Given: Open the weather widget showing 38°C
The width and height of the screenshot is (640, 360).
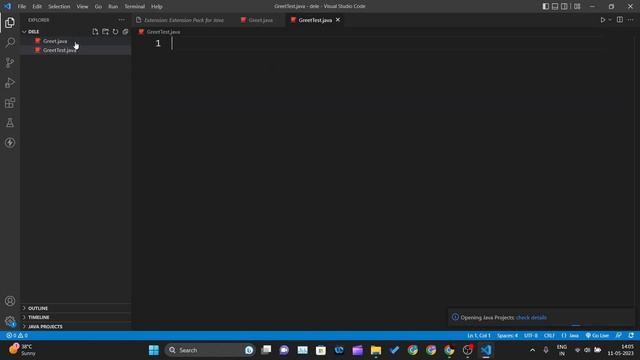Looking at the screenshot, I should [22, 350].
